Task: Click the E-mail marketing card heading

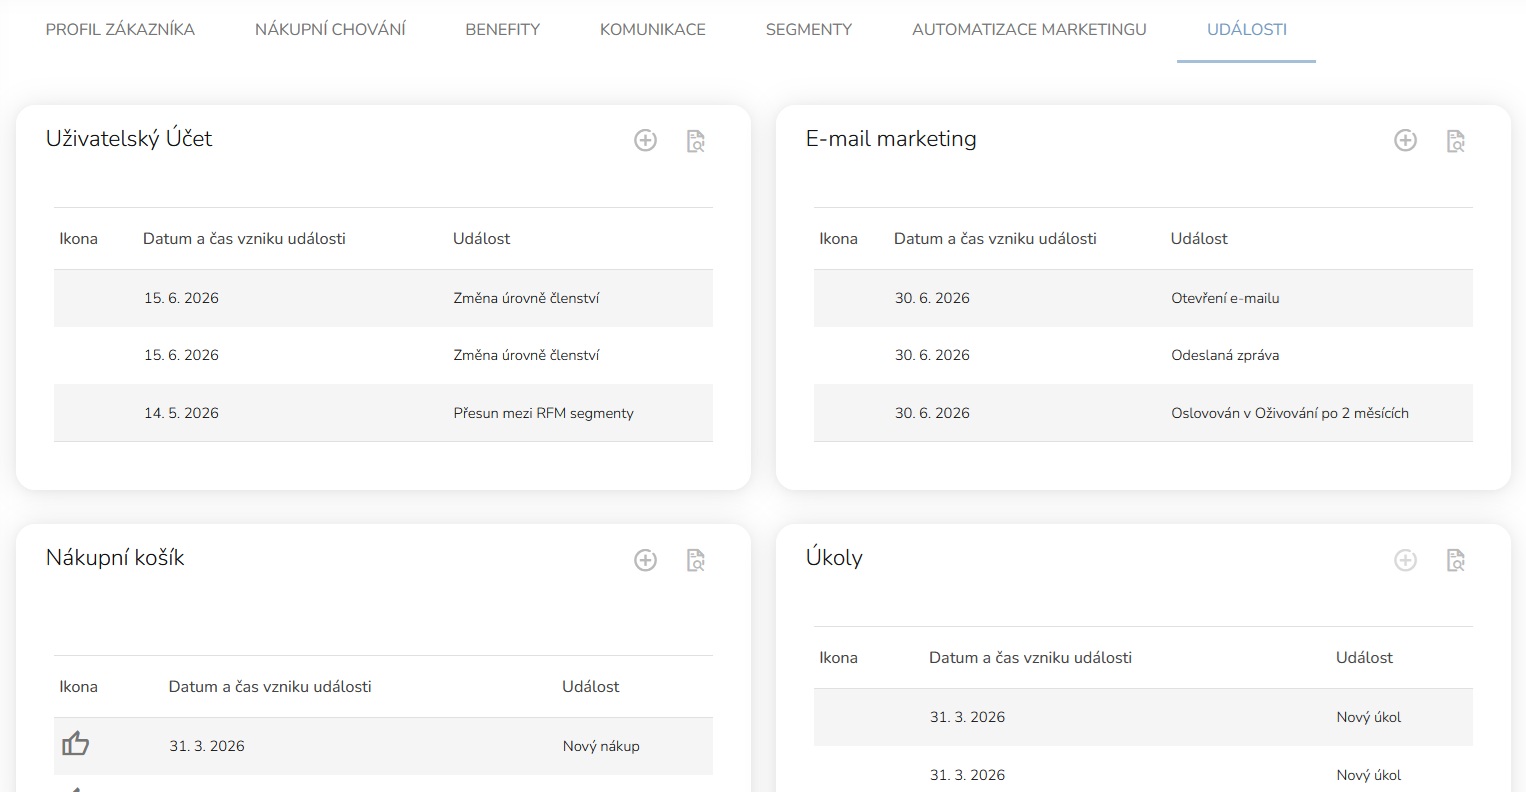Action: pyautogui.click(x=891, y=139)
